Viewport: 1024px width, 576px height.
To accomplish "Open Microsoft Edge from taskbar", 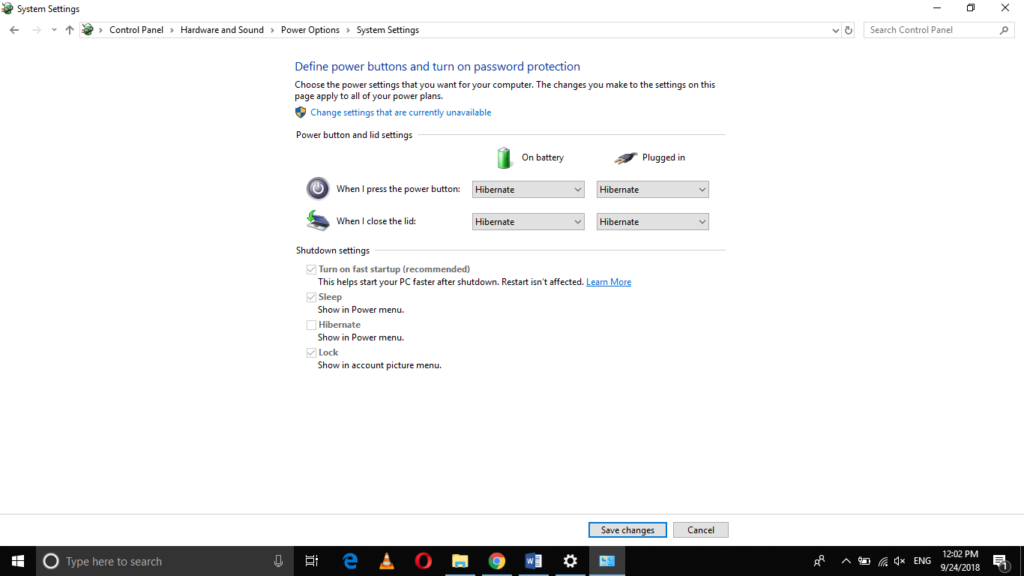I will coord(350,561).
